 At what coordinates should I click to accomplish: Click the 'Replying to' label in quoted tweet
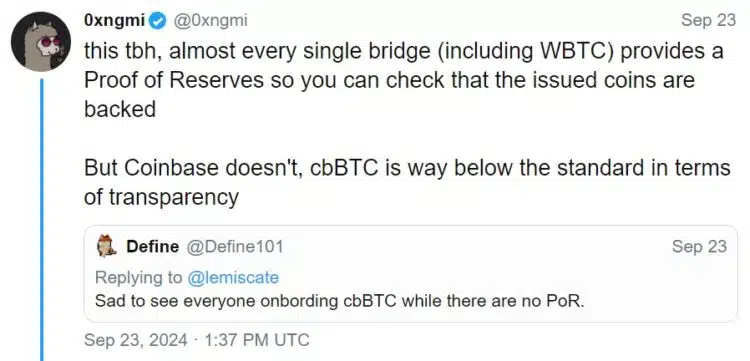pyautogui.click(x=139, y=277)
